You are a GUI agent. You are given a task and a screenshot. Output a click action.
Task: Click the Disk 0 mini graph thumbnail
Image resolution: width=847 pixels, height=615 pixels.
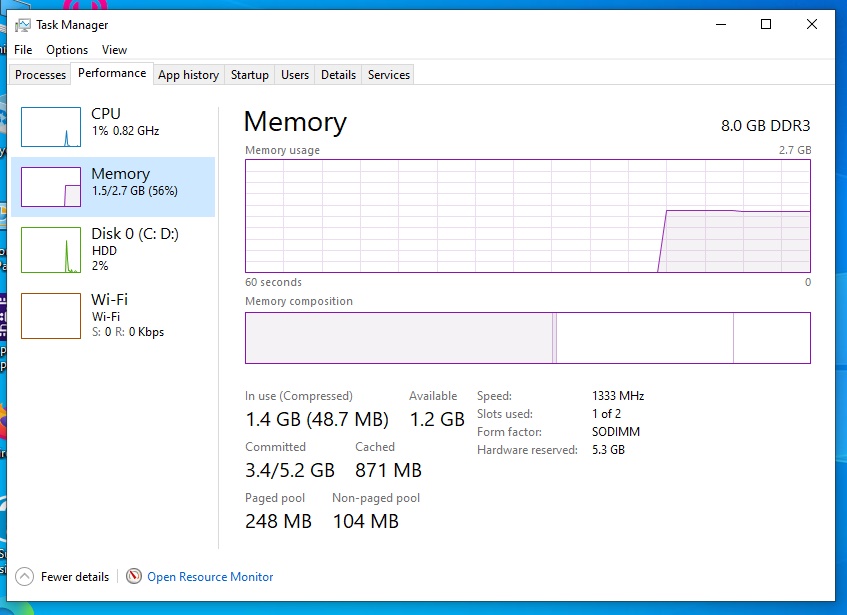coord(51,250)
